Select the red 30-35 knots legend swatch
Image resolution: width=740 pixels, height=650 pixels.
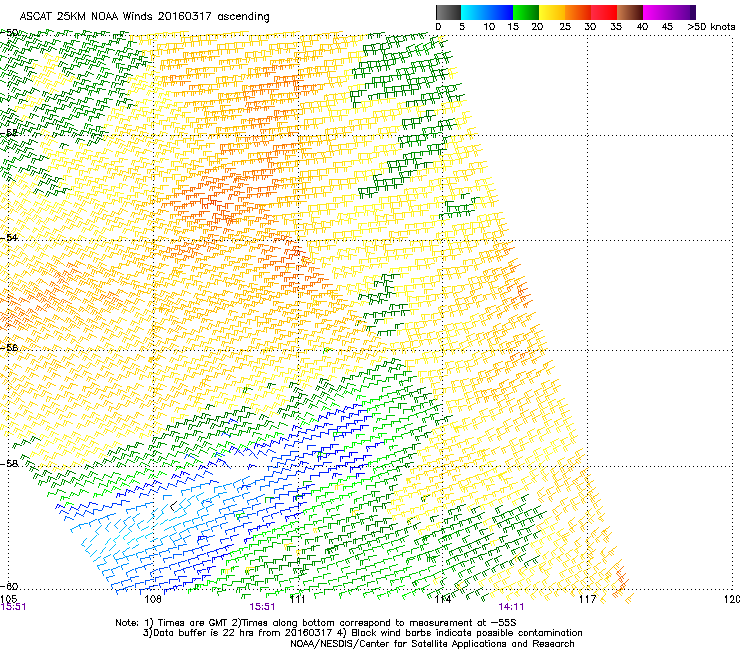pos(604,12)
